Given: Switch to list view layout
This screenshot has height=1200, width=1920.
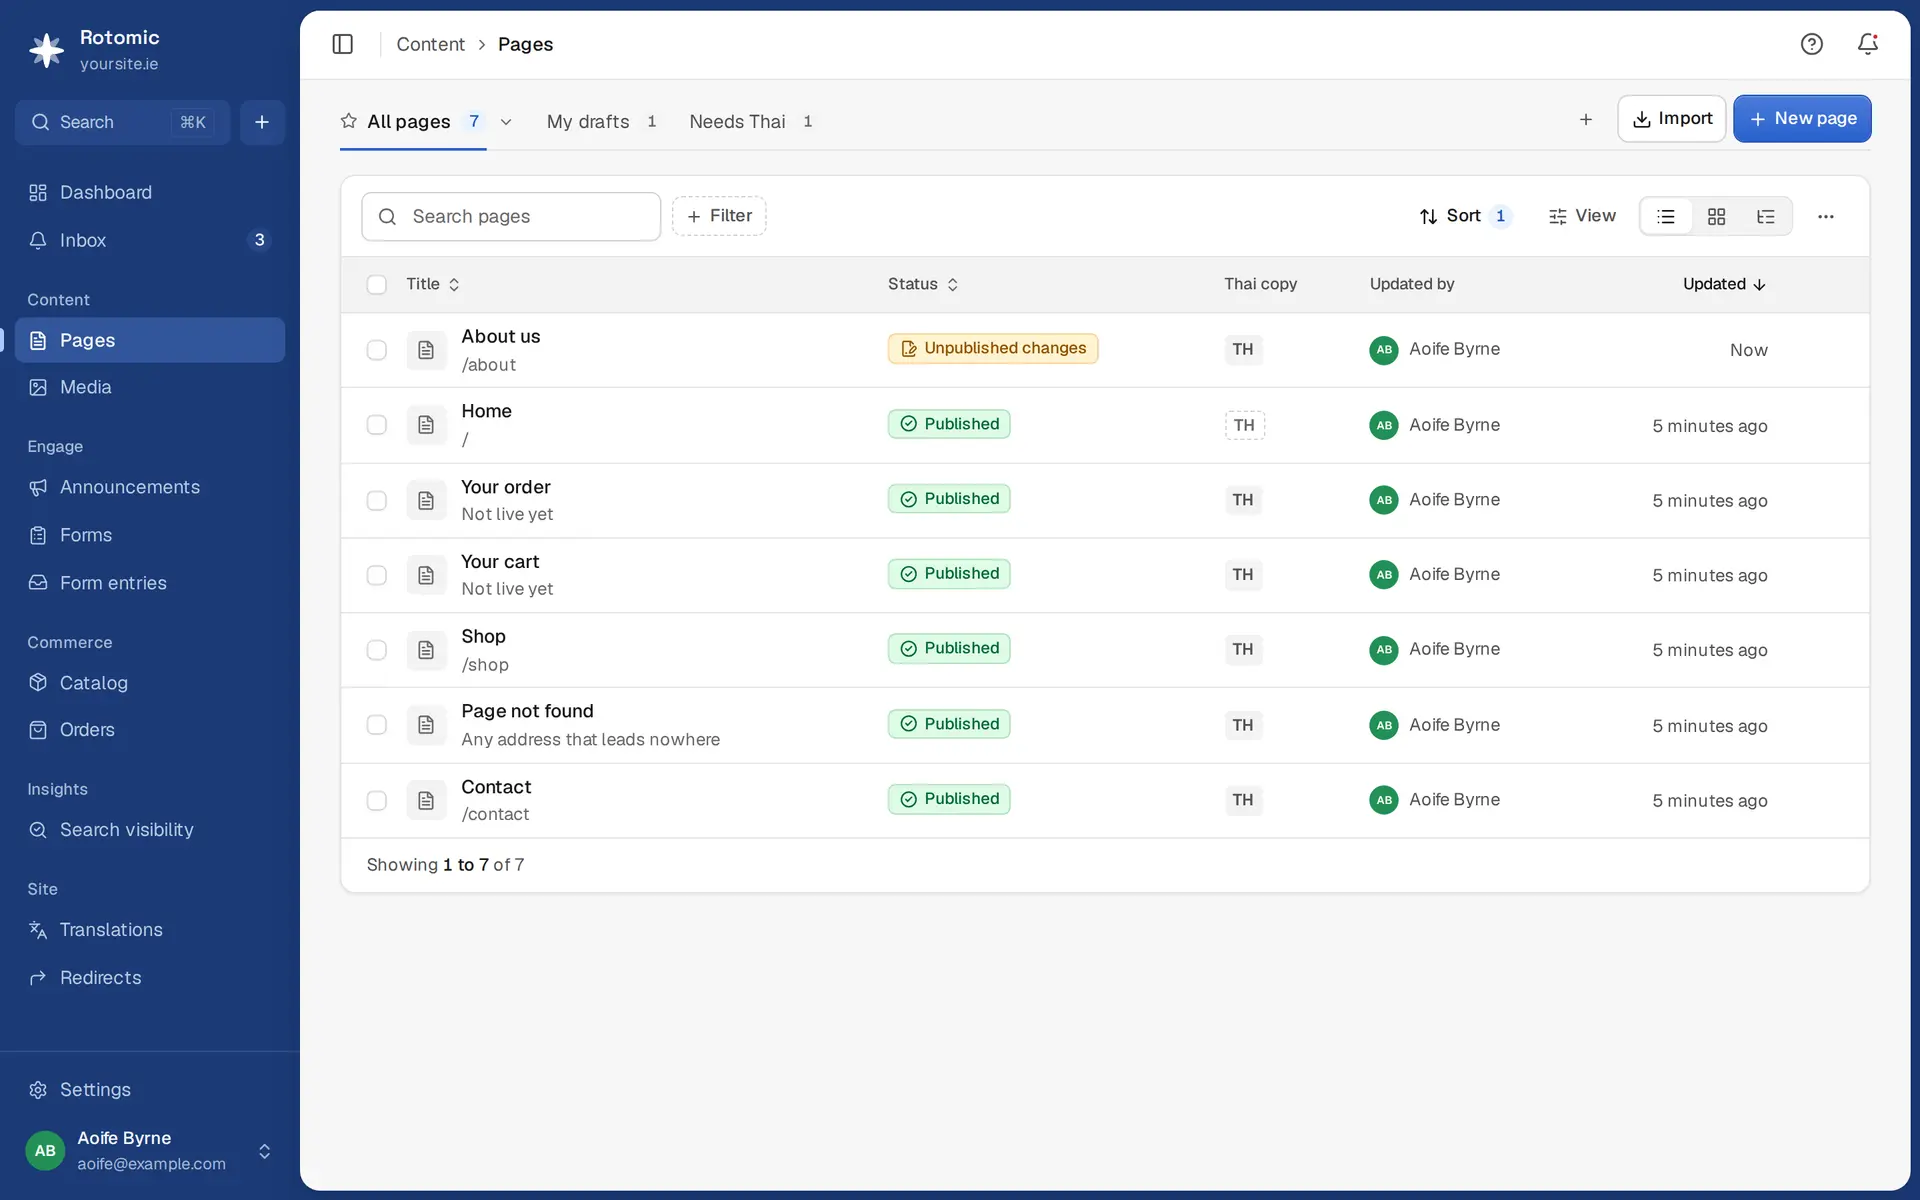Looking at the screenshot, I should [1666, 217].
